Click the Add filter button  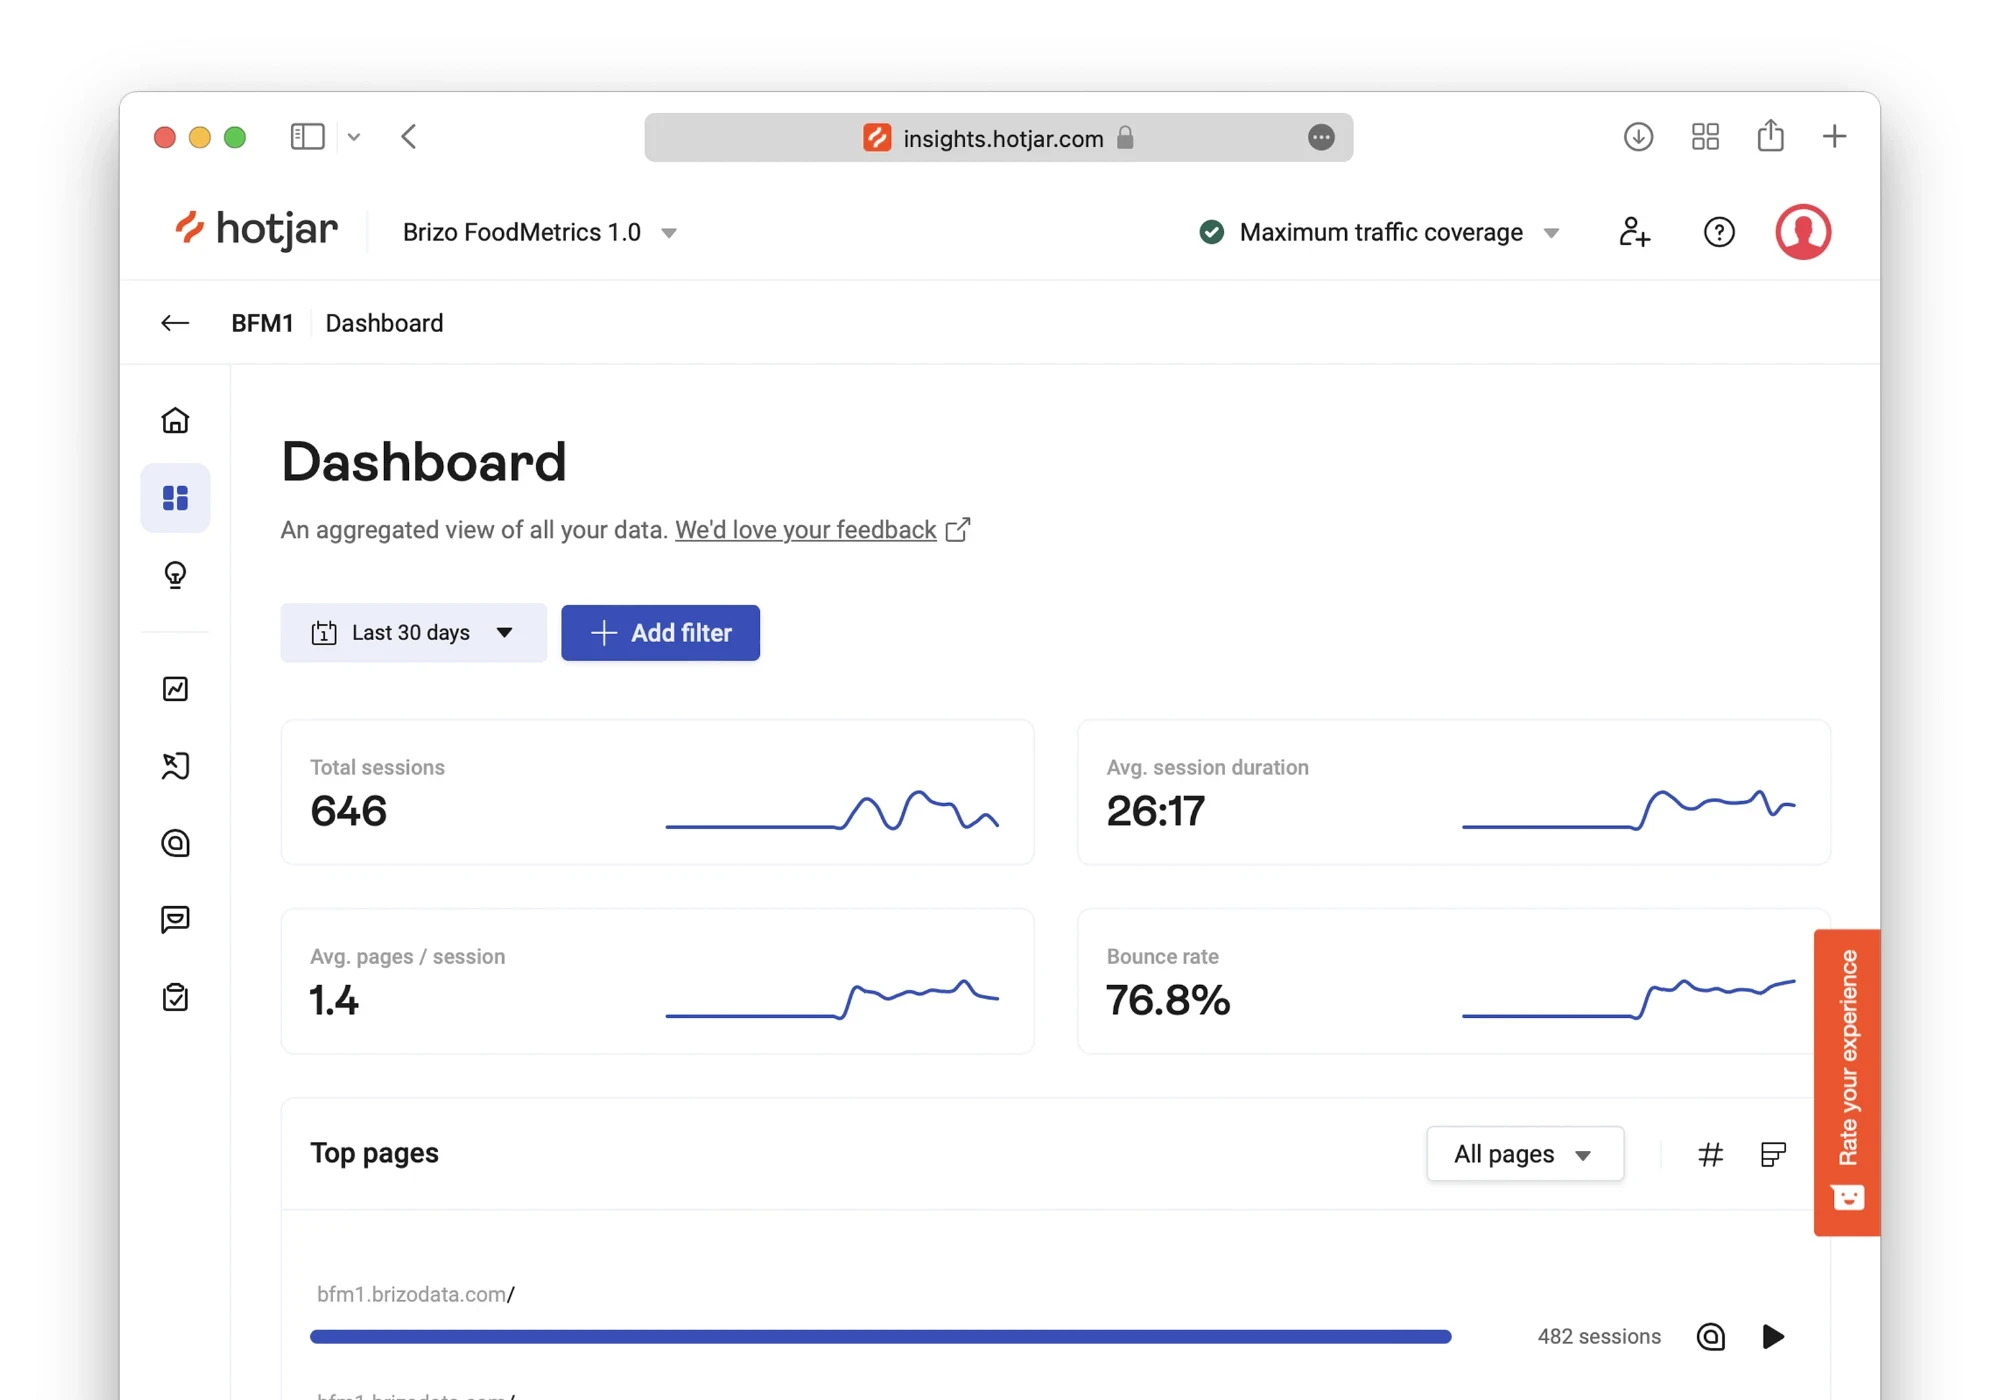660,633
